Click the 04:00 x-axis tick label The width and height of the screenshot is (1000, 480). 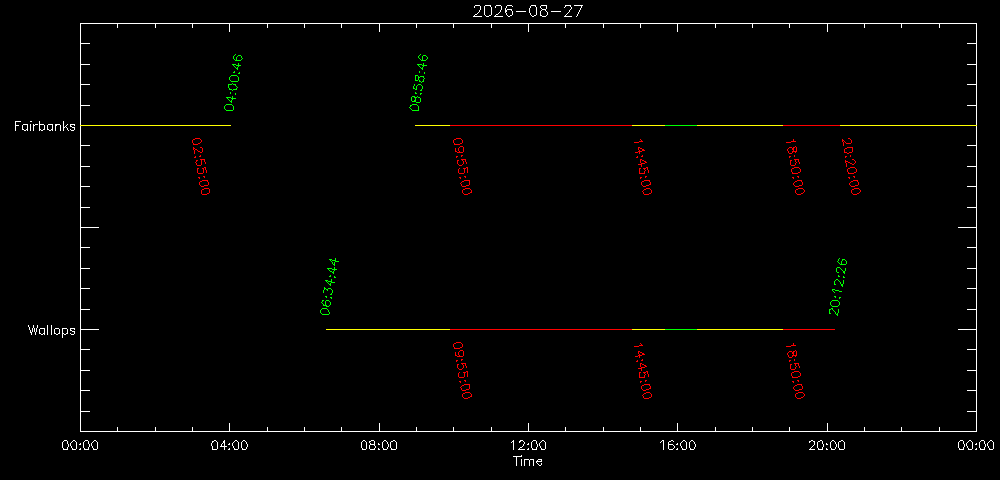pos(230,445)
